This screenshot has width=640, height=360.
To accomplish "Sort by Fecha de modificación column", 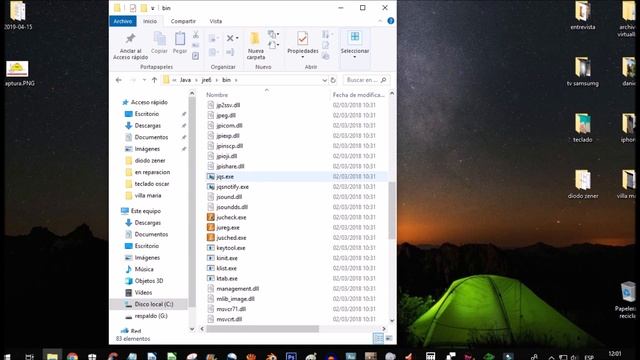I will pos(358,95).
